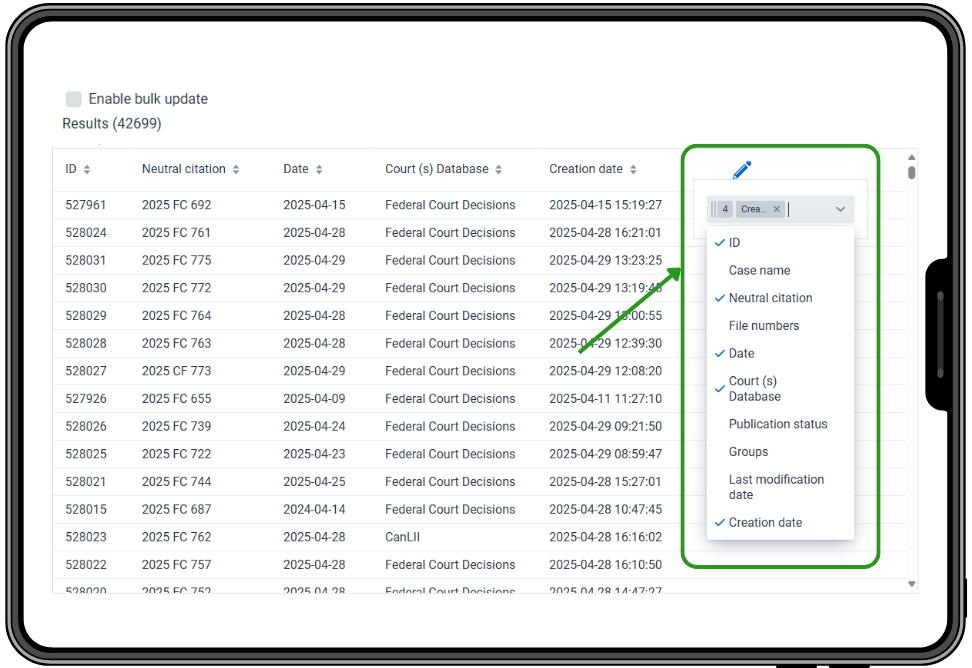
Task: Uncheck ID column option
Action: [734, 243]
